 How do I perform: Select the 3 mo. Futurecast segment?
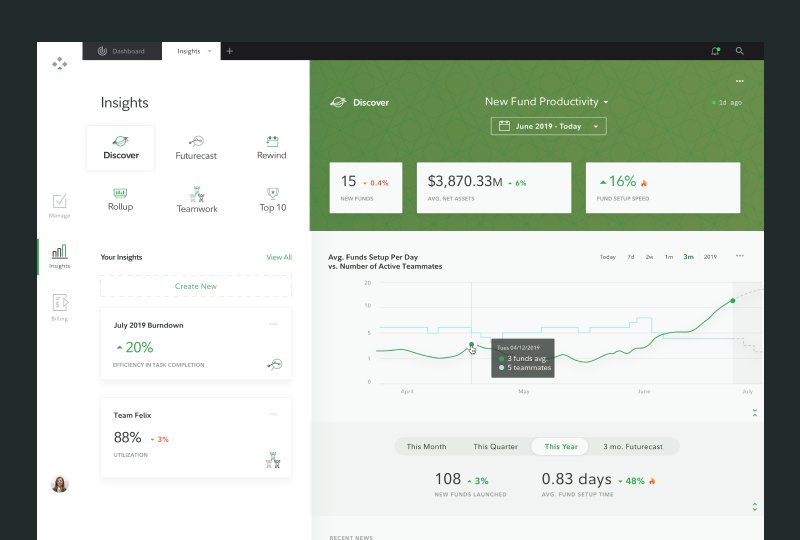633,447
